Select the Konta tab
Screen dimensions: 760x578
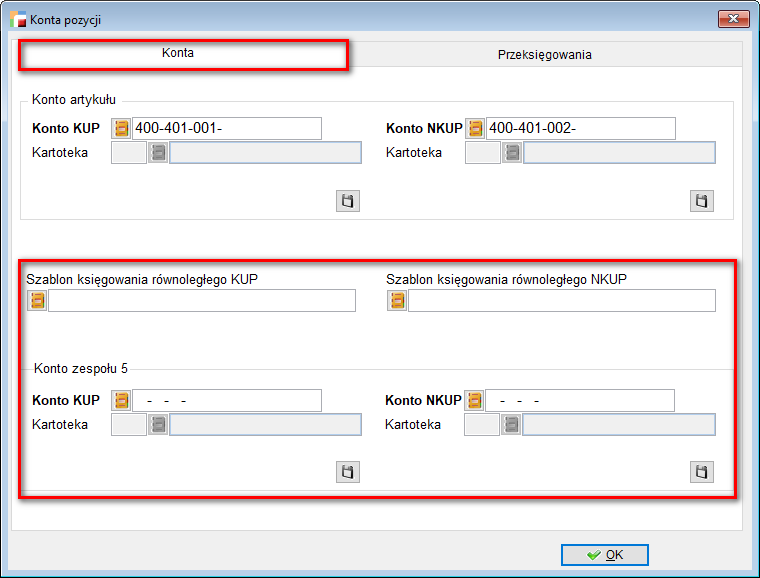click(178, 54)
